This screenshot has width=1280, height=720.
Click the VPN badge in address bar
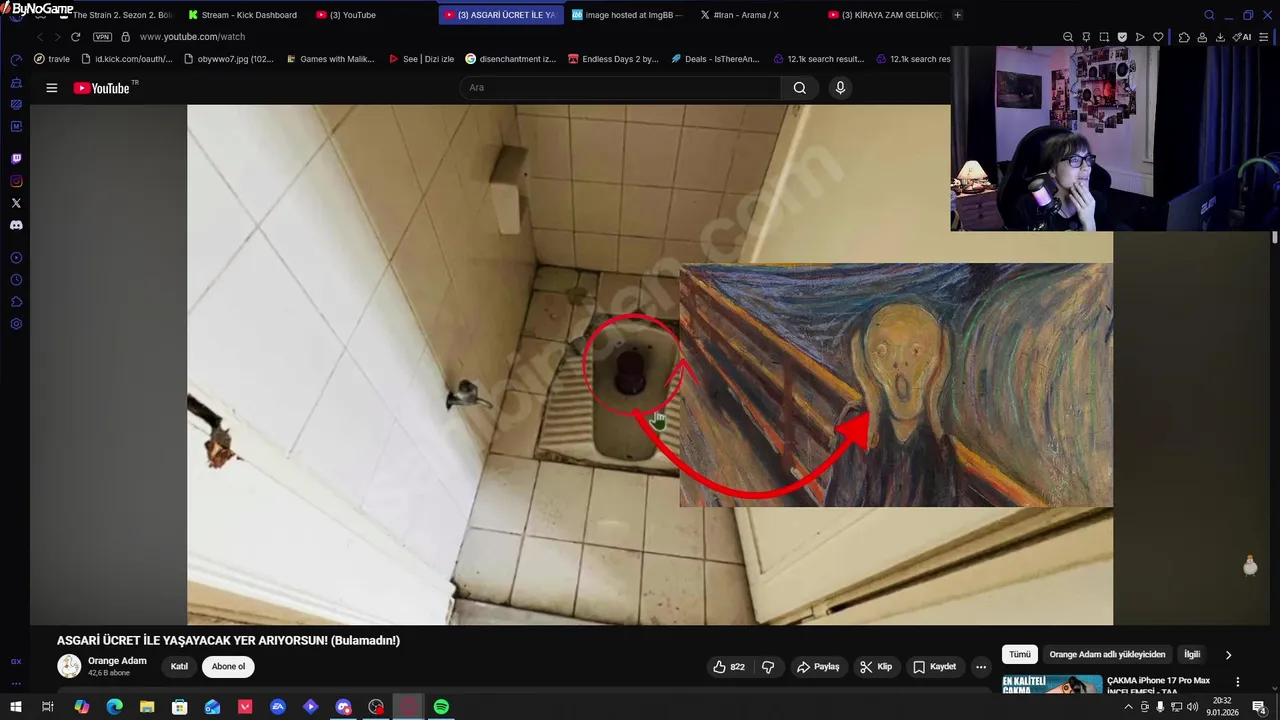[x=102, y=37]
